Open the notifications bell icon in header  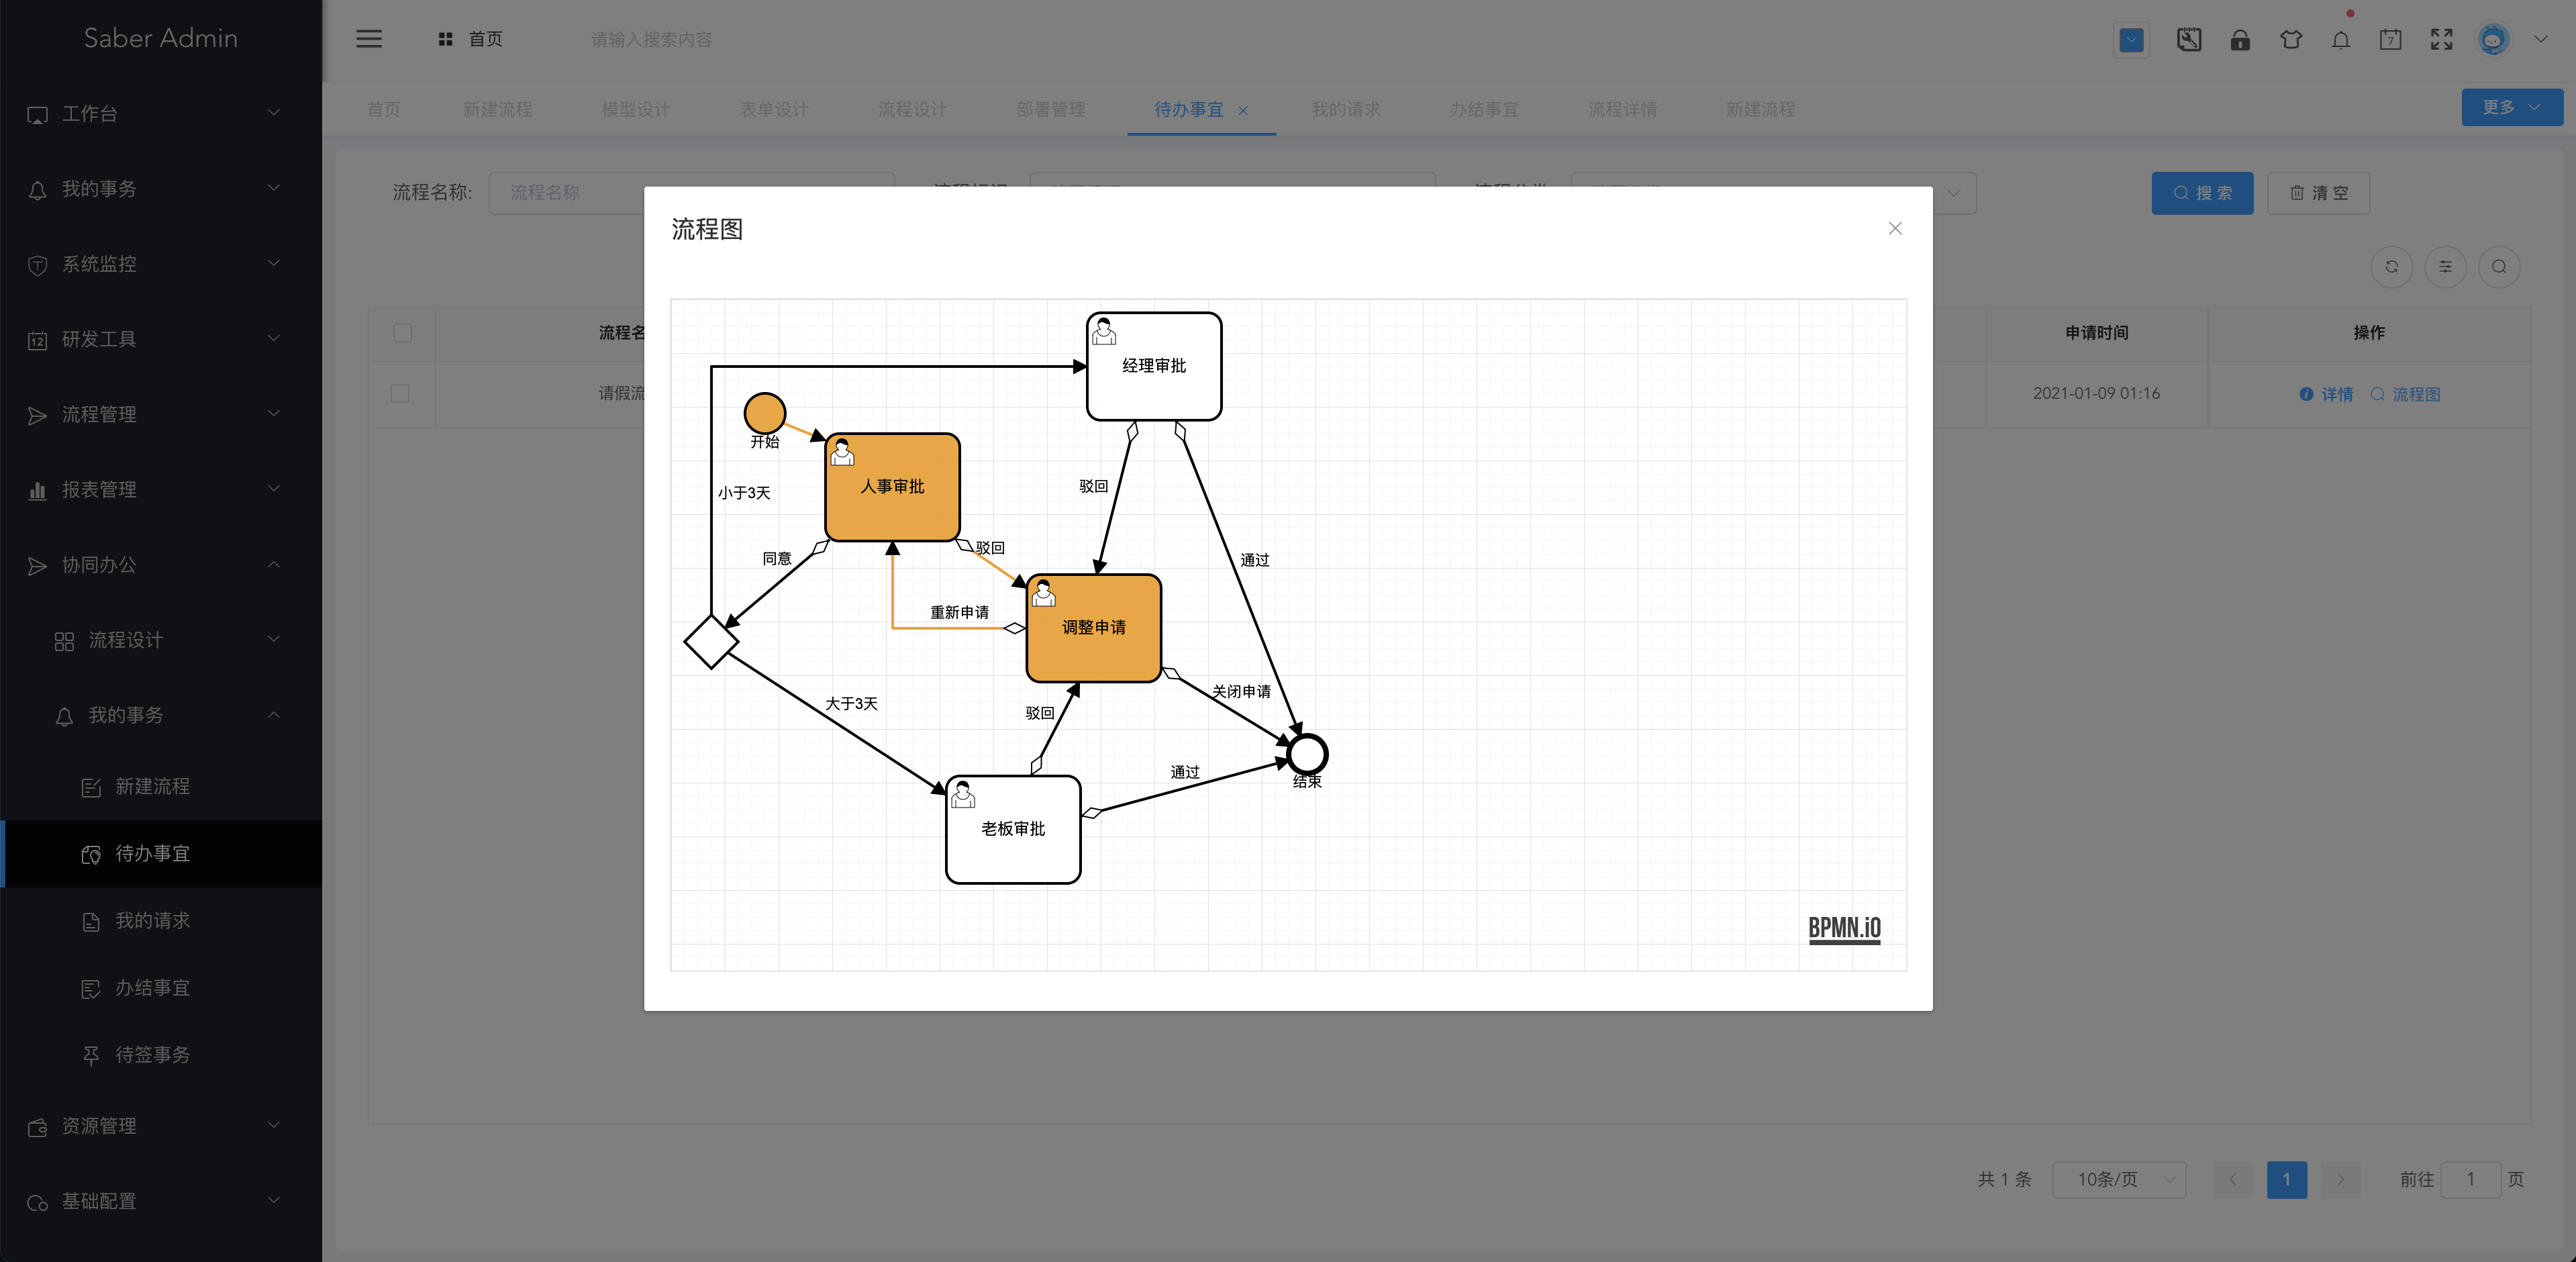click(2341, 40)
